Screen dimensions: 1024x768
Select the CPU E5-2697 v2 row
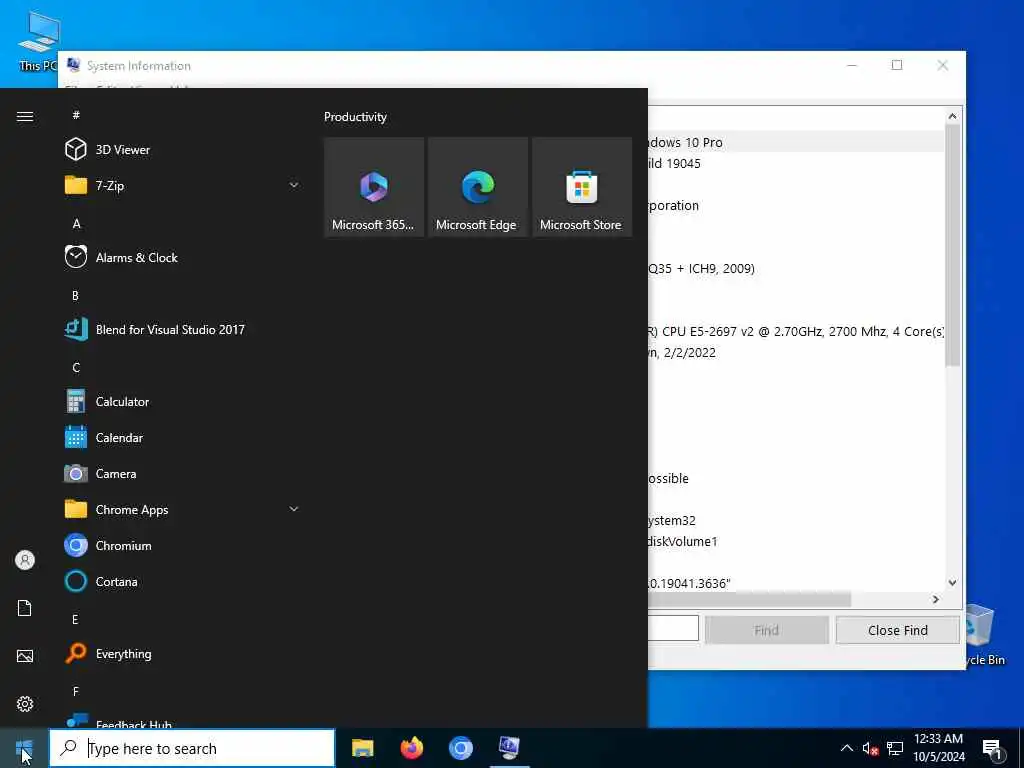coord(795,331)
